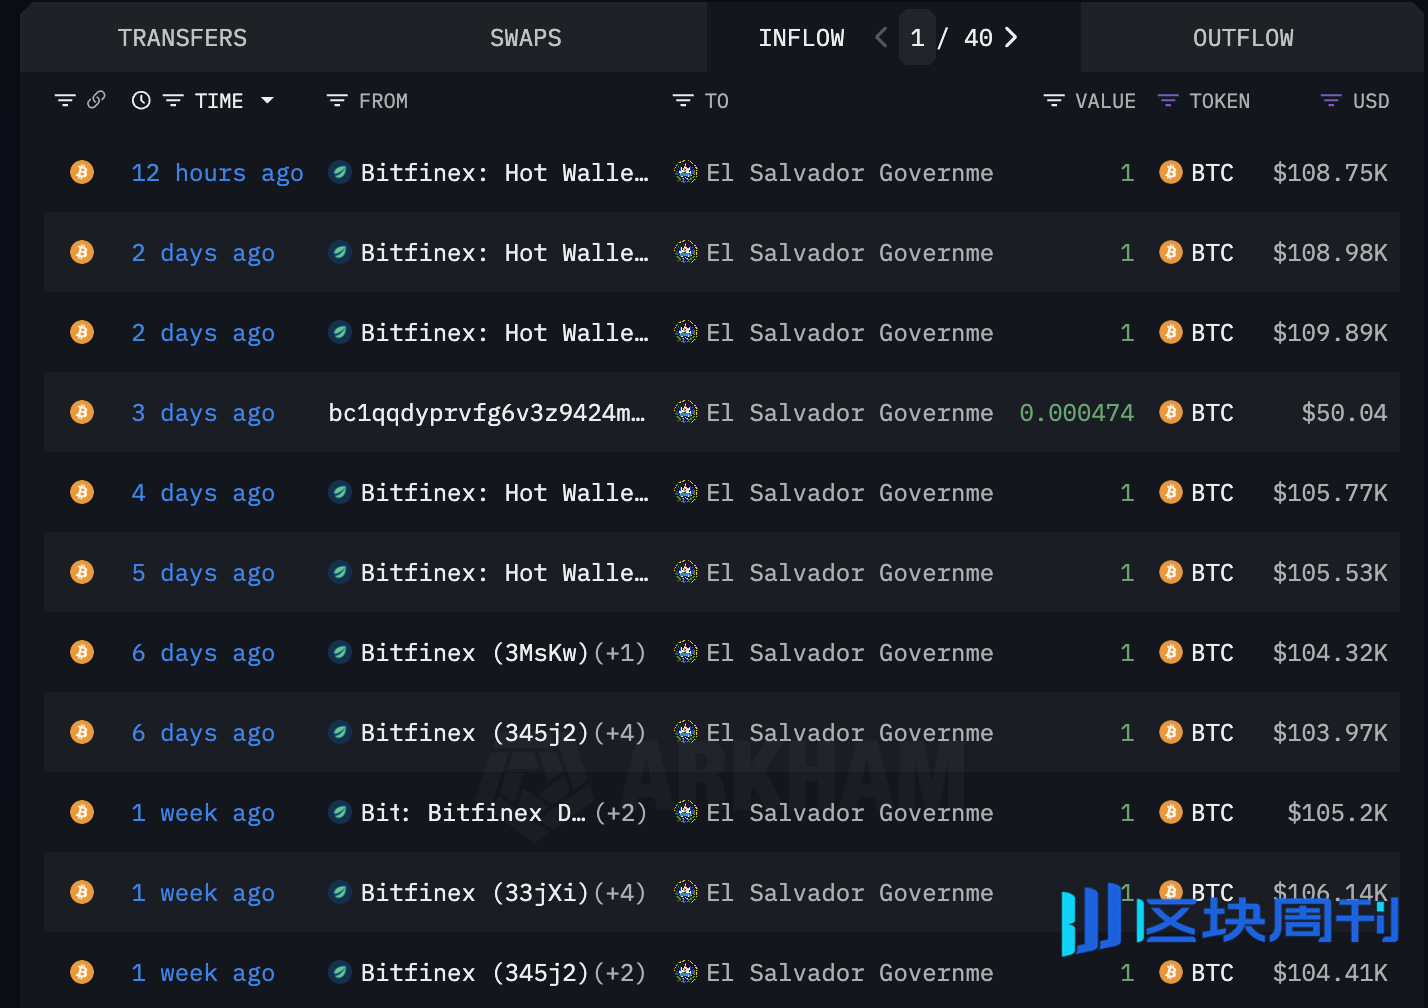Click El Salvador Government in 12 hours row
Image resolution: width=1428 pixels, height=1008 pixels.
(850, 173)
